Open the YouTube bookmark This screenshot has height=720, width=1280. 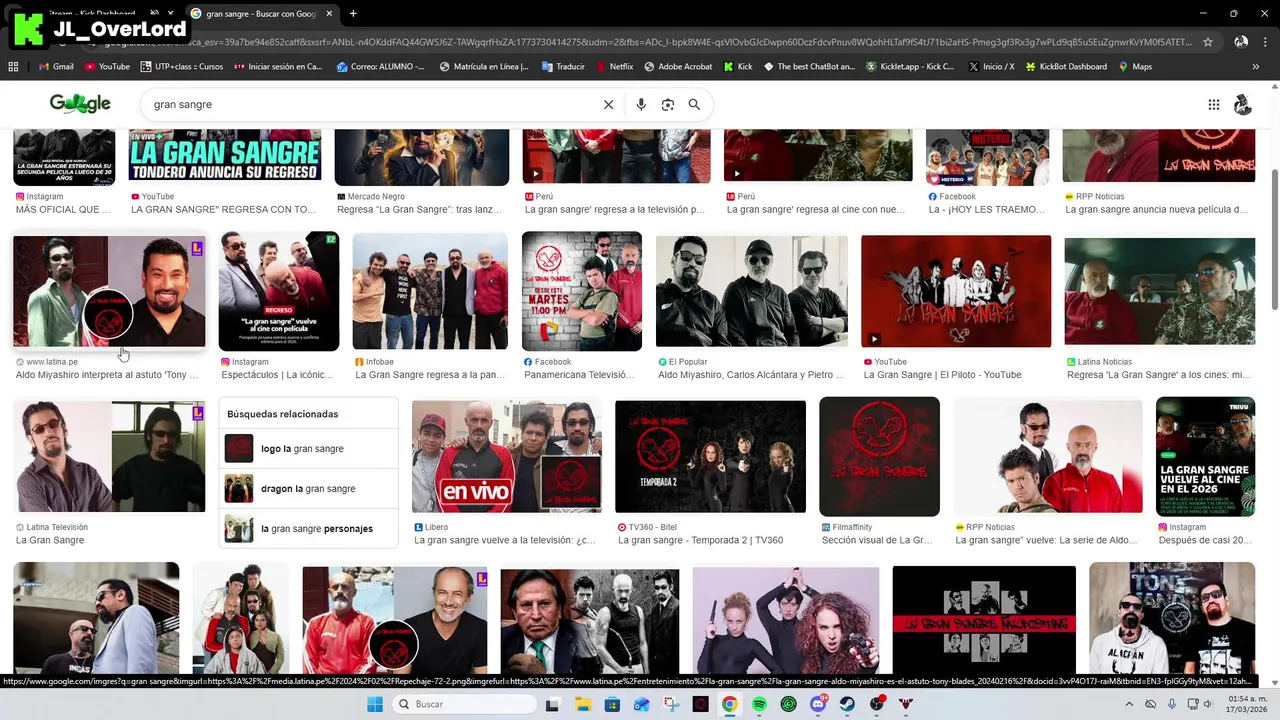107,67
